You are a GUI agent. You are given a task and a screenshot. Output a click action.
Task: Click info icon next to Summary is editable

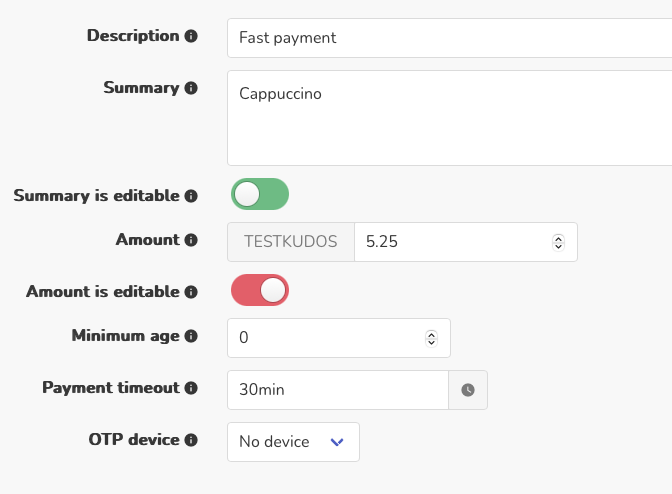point(191,196)
